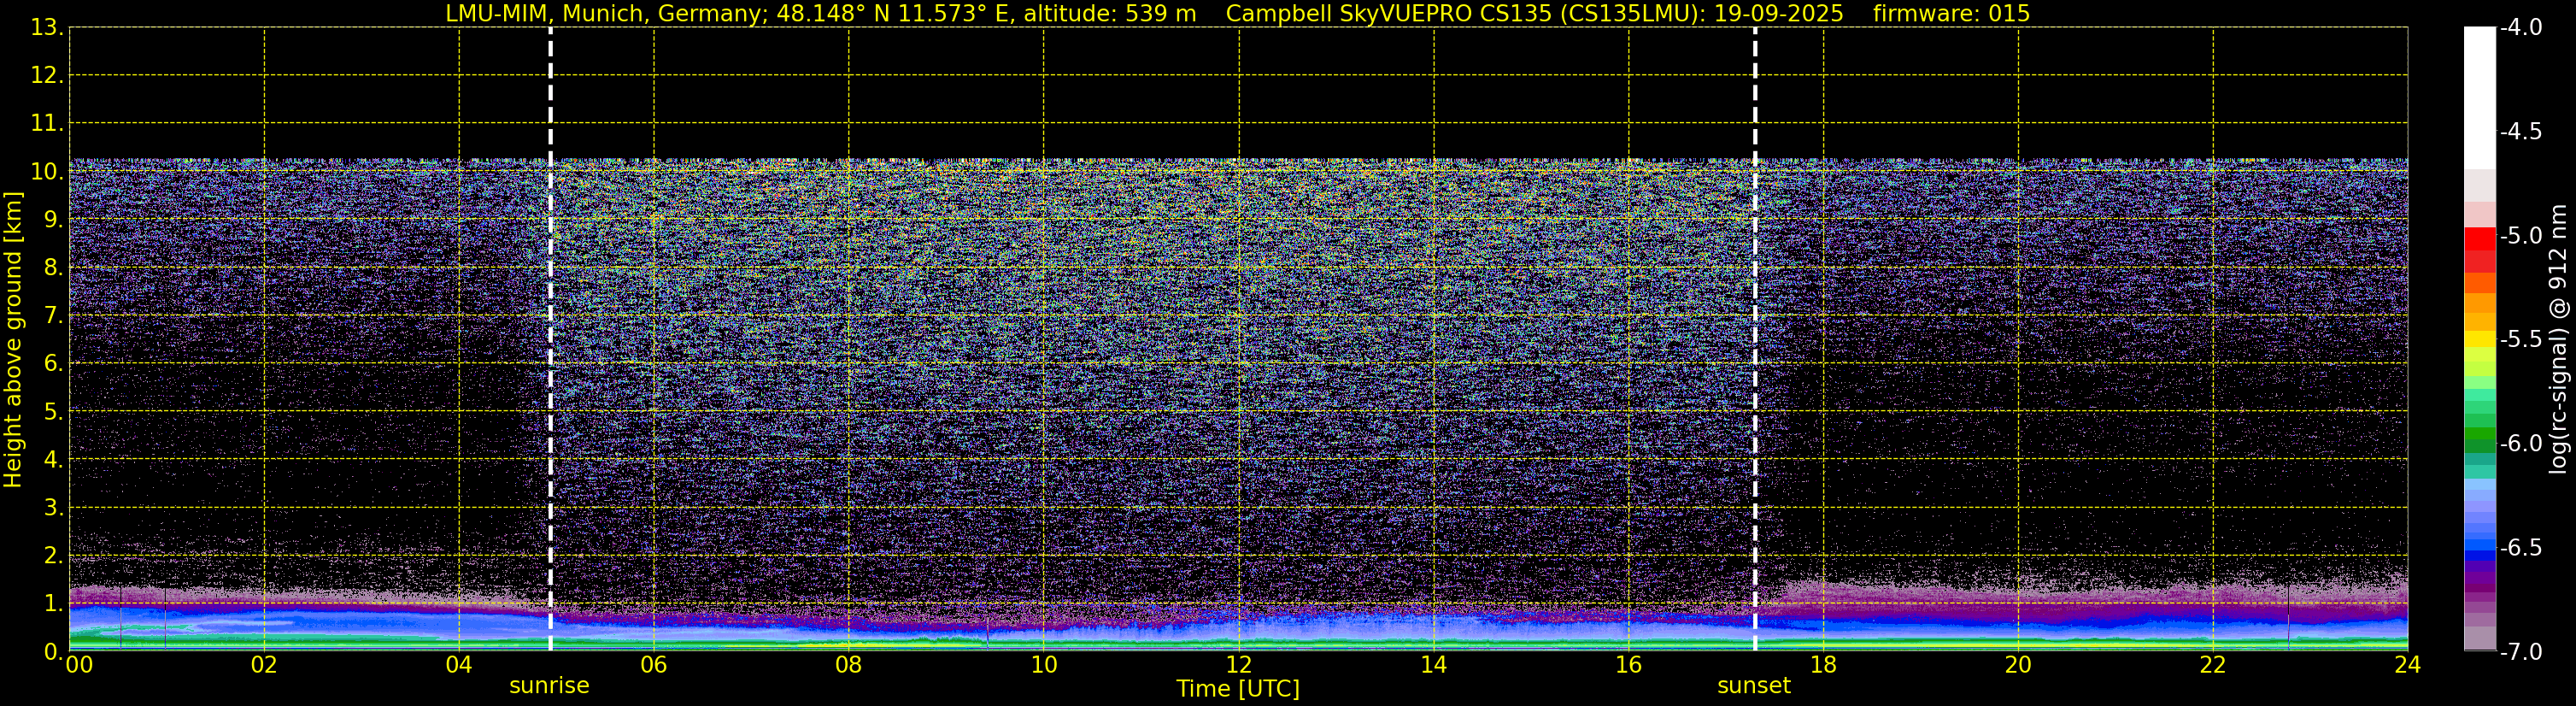Click the "02" tick on the time axis

click(x=264, y=665)
